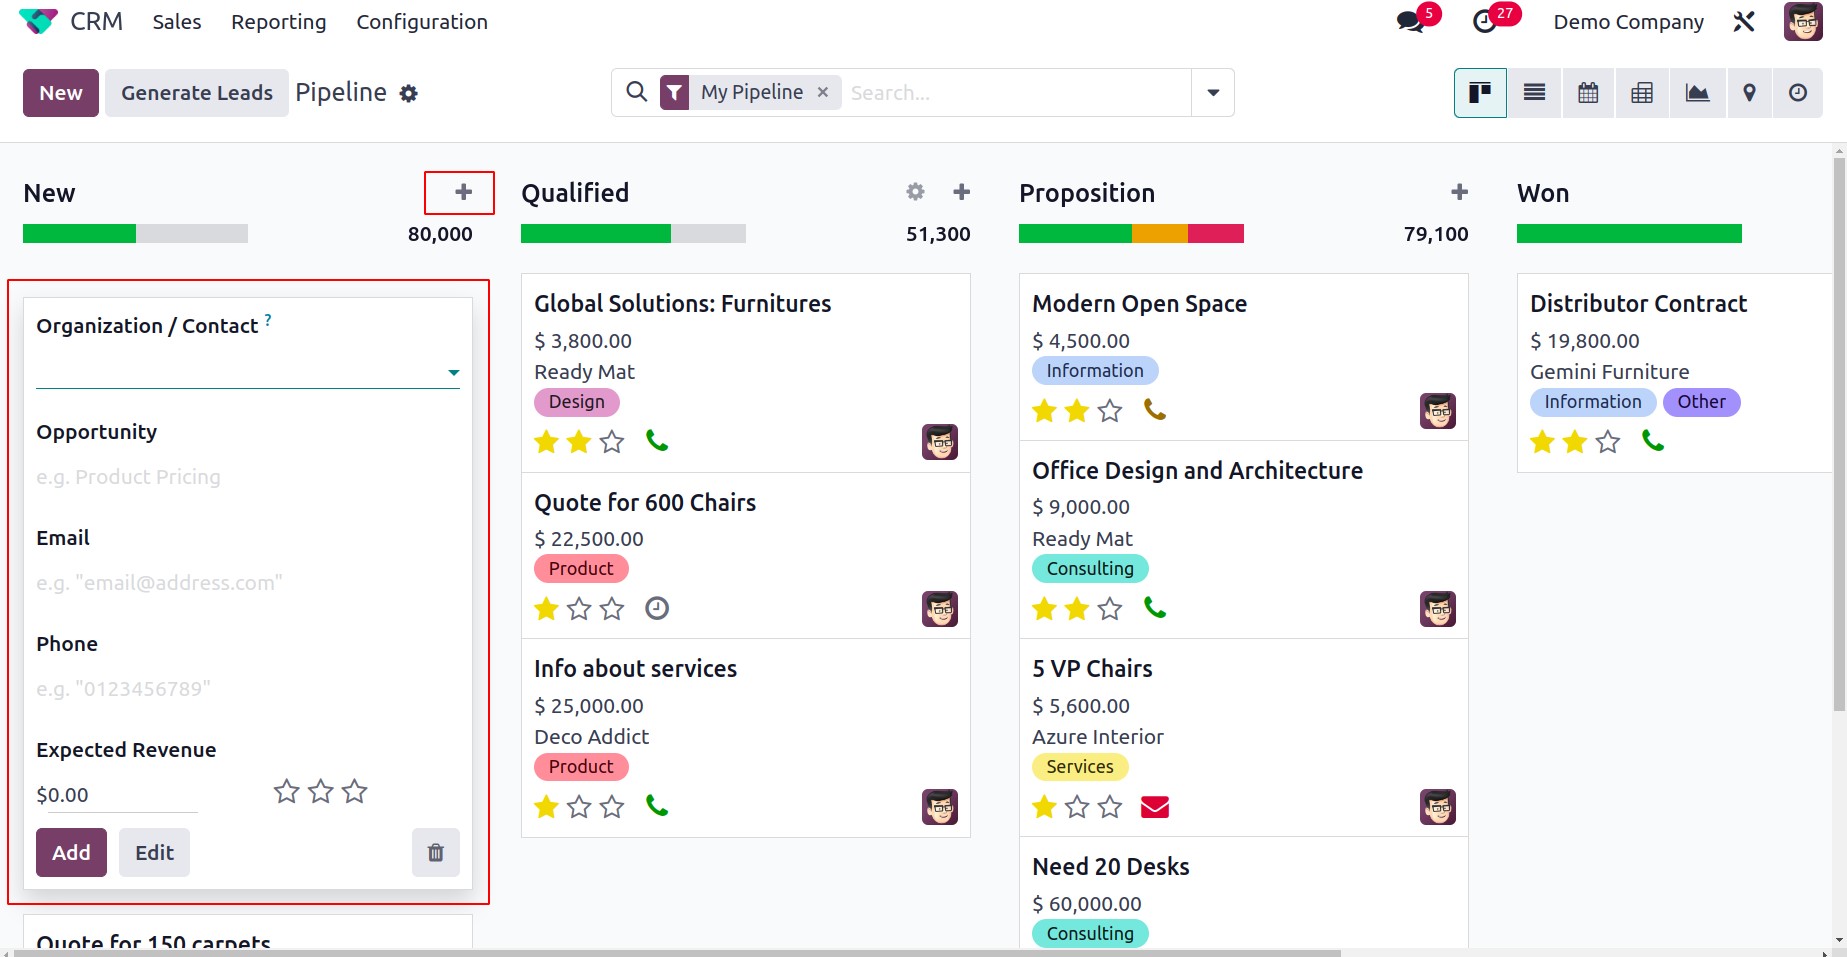Click phone icon on Info about services
Viewport: 1847px width, 957px height.
coord(657,805)
